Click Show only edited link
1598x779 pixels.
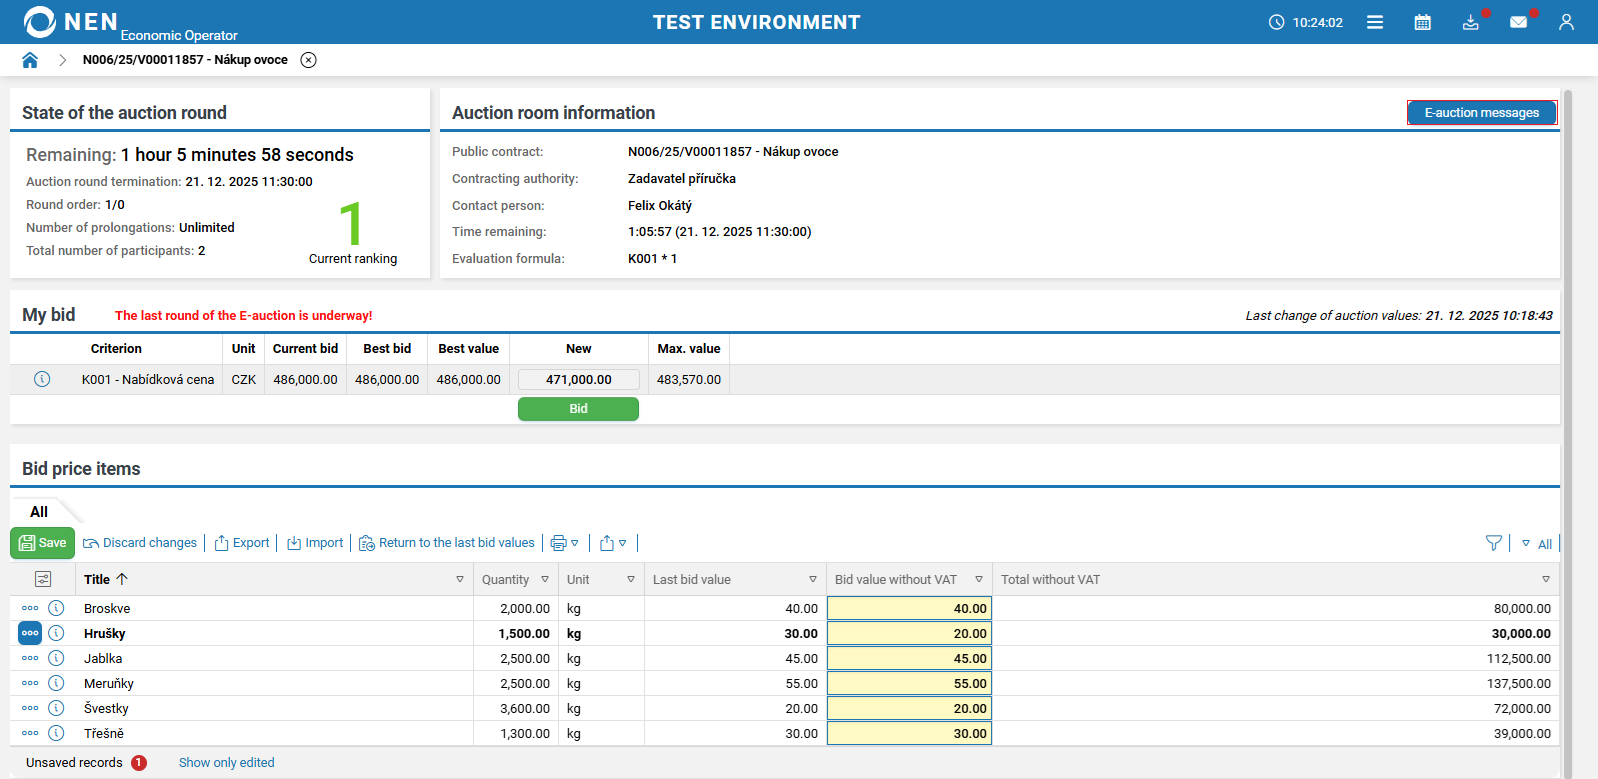point(226,762)
